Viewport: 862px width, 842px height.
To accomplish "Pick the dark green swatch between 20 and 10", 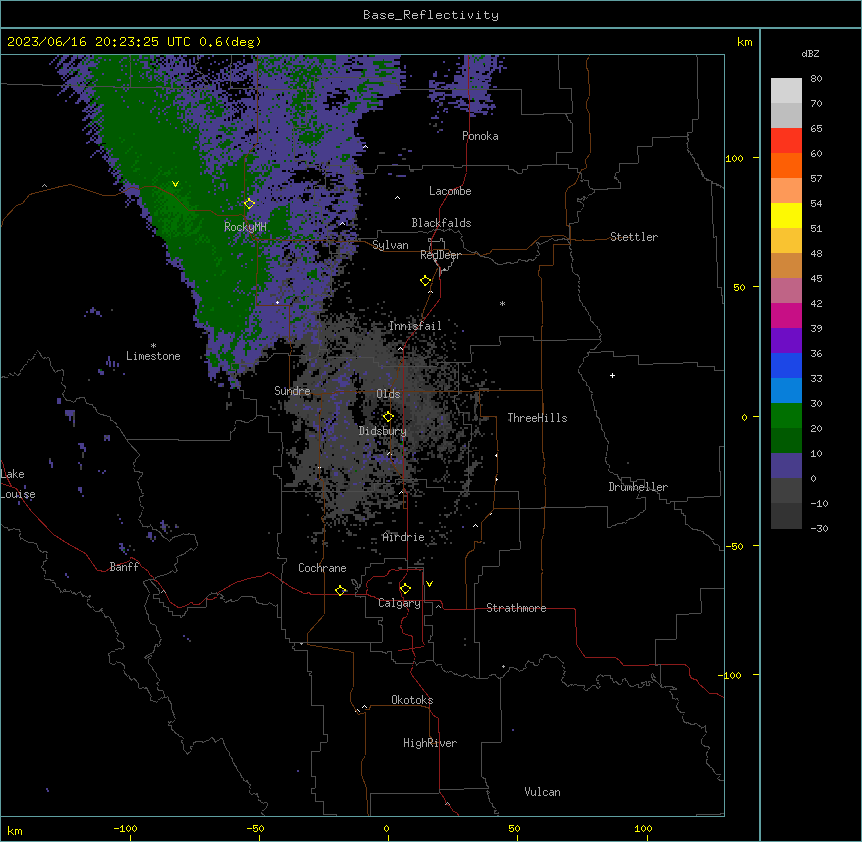I will [786, 441].
